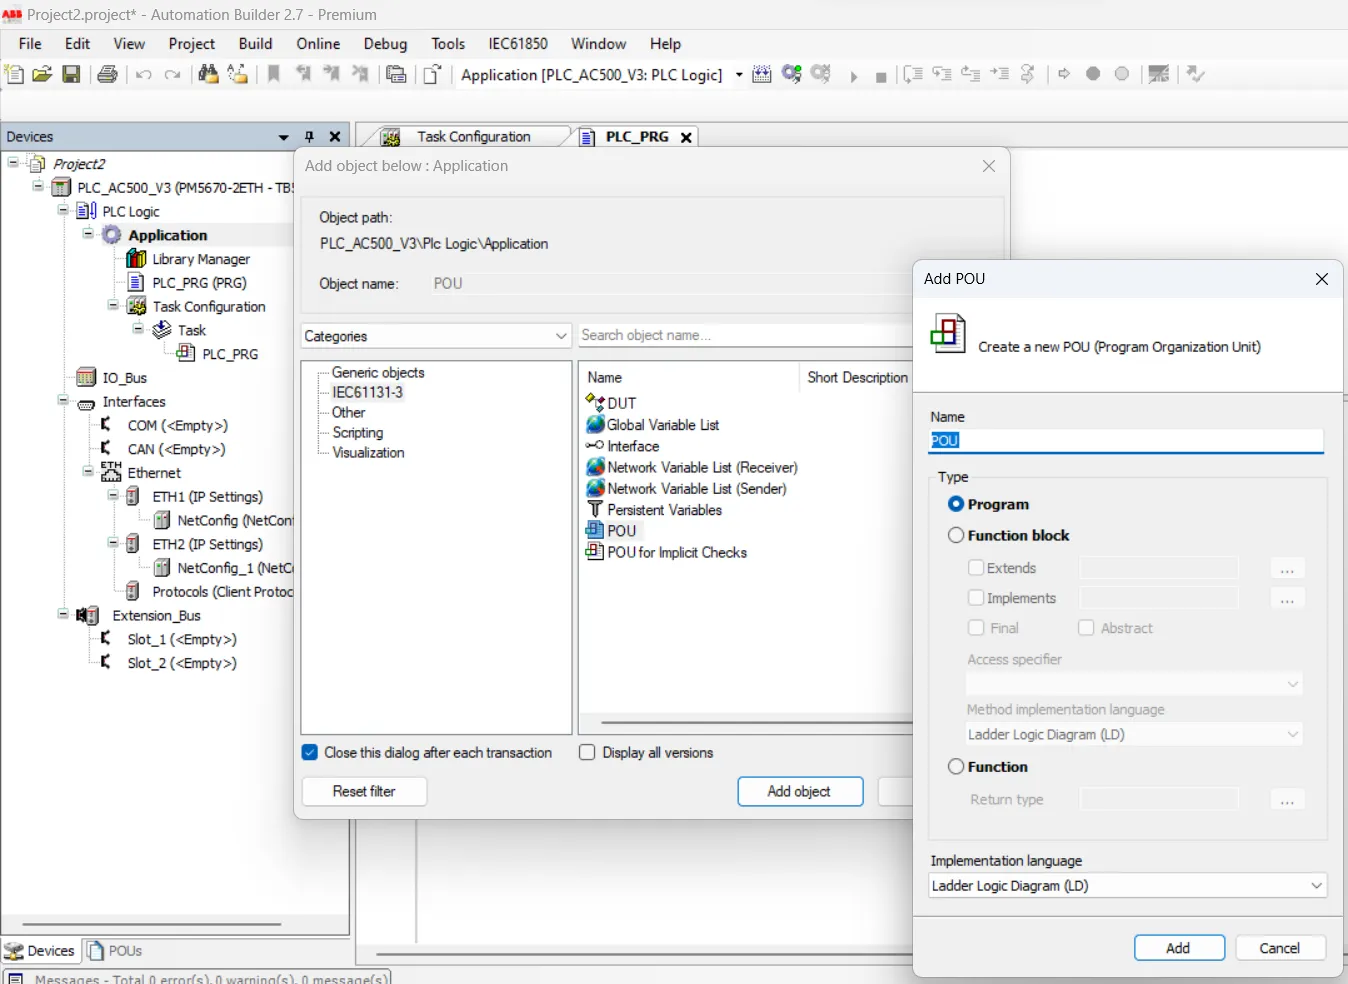Open the Online menu
1348x984 pixels.
pos(318,44)
